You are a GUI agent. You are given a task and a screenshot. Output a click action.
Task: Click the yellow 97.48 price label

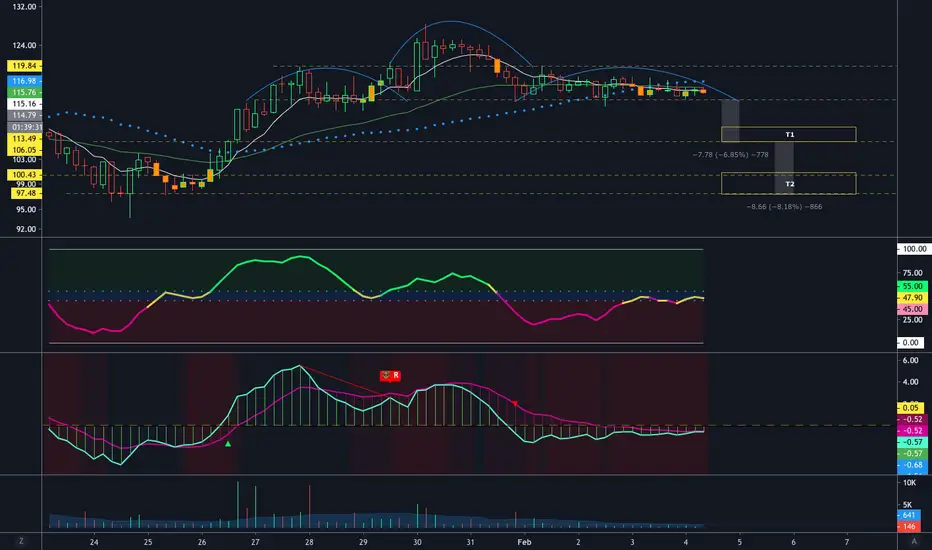click(26, 193)
